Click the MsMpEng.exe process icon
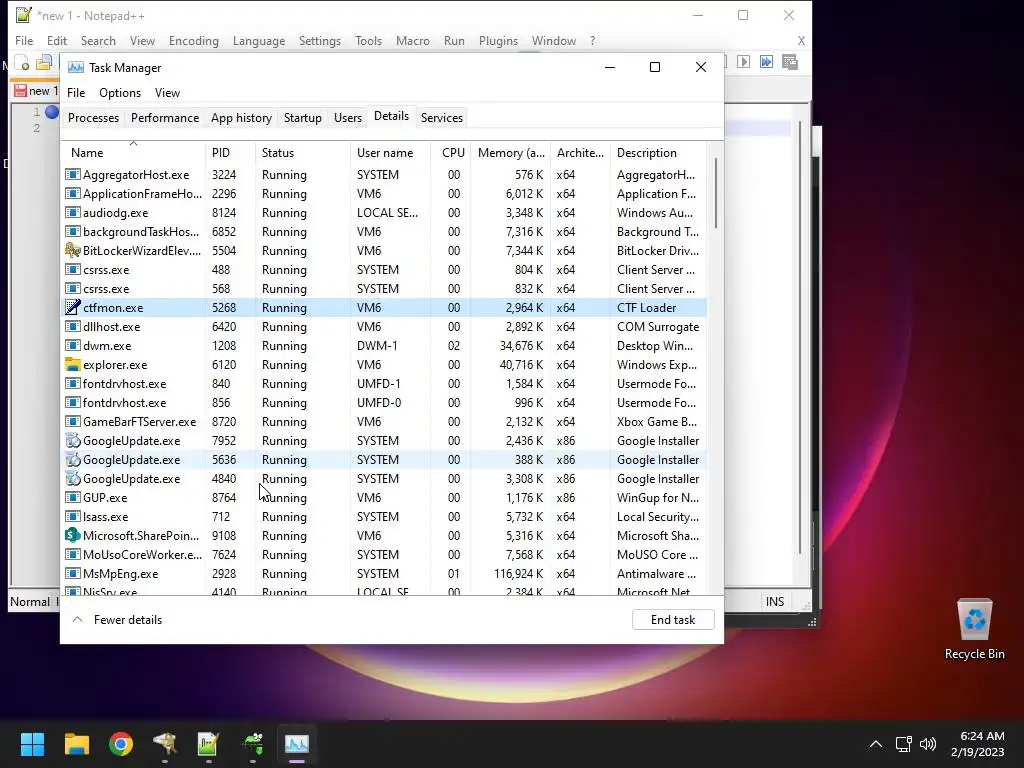 pyautogui.click(x=72, y=573)
